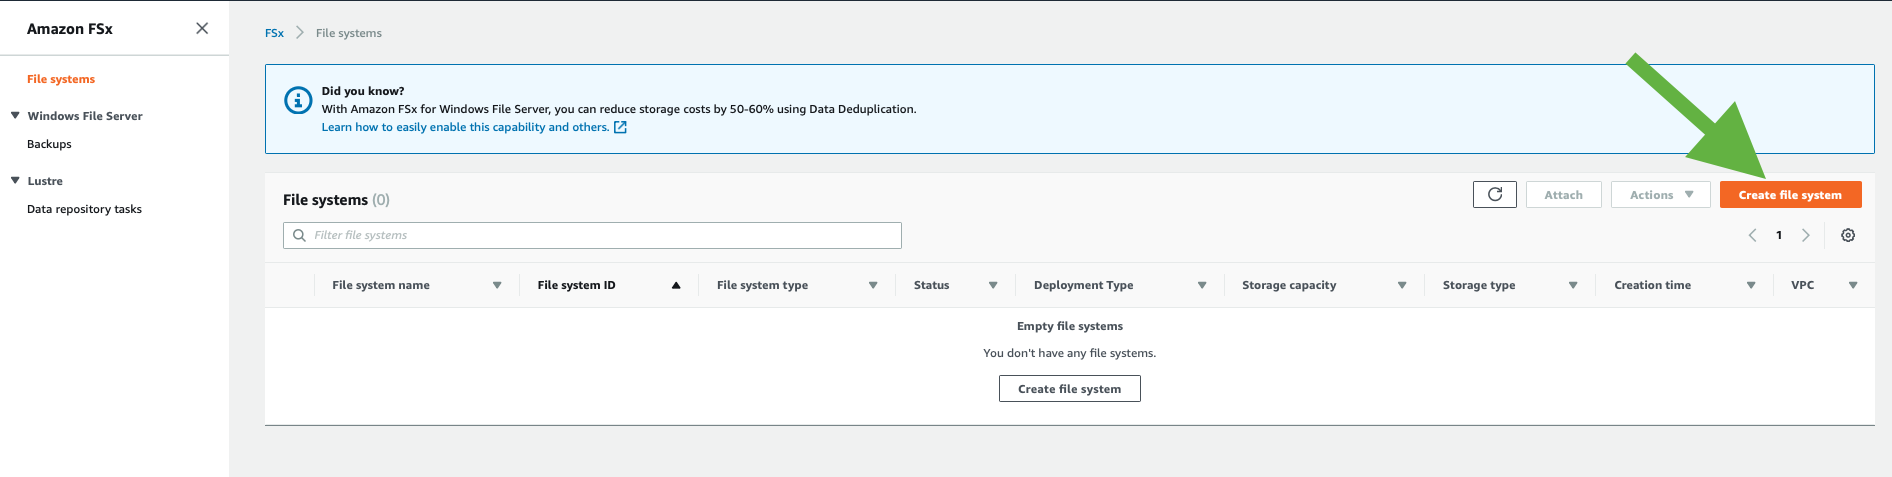Go to previous page of file systems
1892x477 pixels.
1752,235
